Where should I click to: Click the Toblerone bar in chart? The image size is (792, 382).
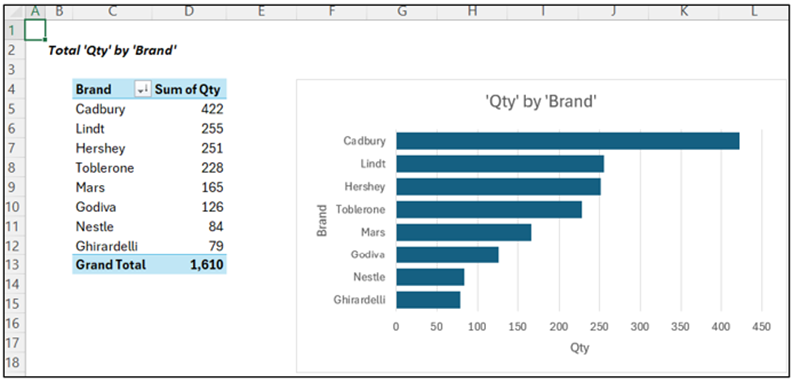(x=489, y=209)
